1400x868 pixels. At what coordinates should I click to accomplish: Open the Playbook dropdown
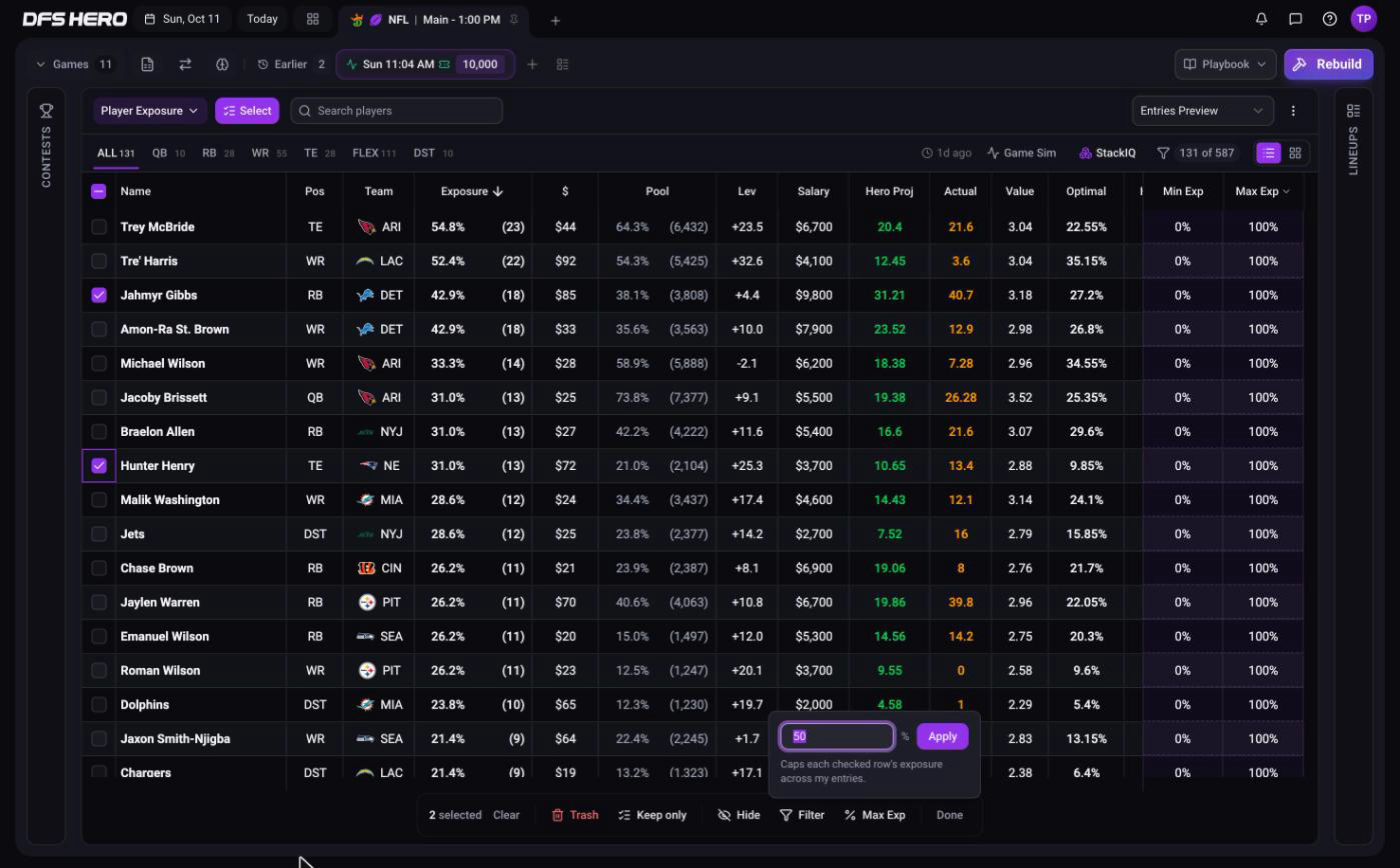click(x=1225, y=64)
